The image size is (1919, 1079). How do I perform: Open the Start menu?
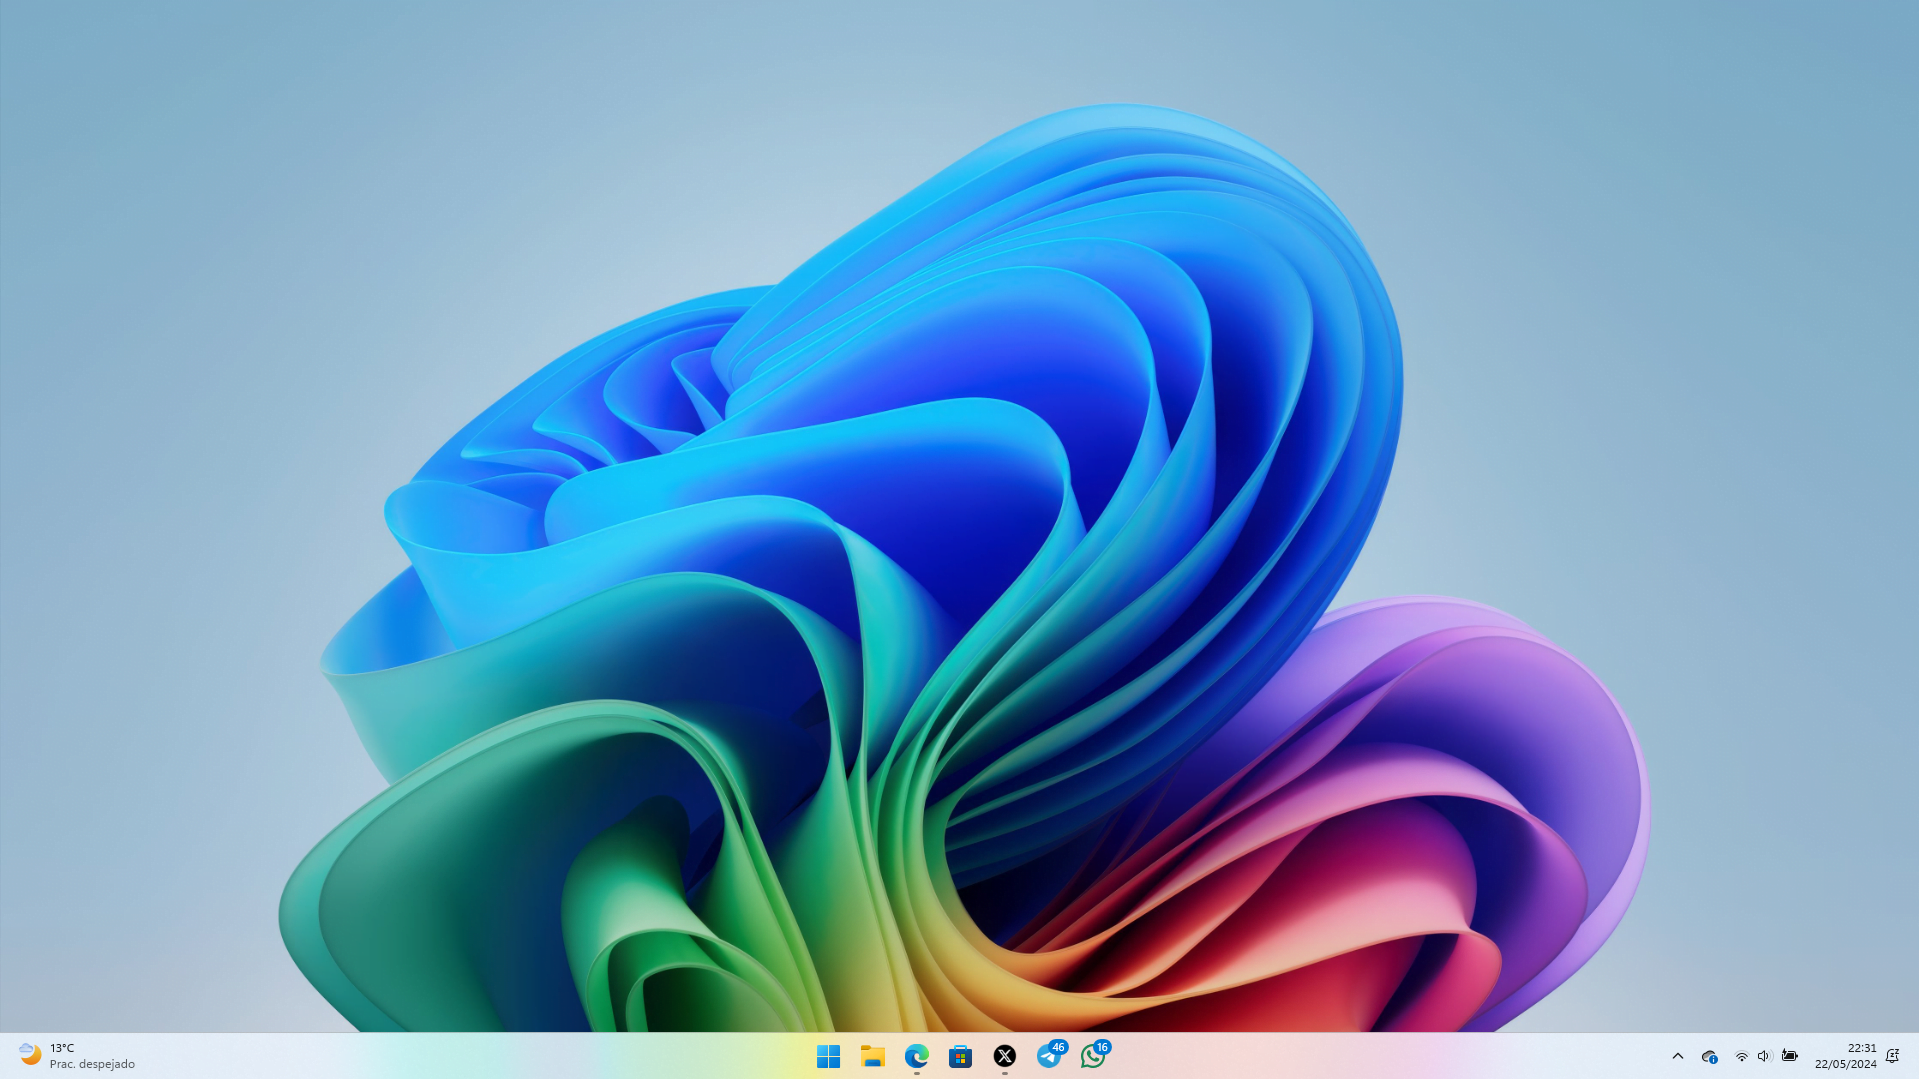pyautogui.click(x=829, y=1056)
